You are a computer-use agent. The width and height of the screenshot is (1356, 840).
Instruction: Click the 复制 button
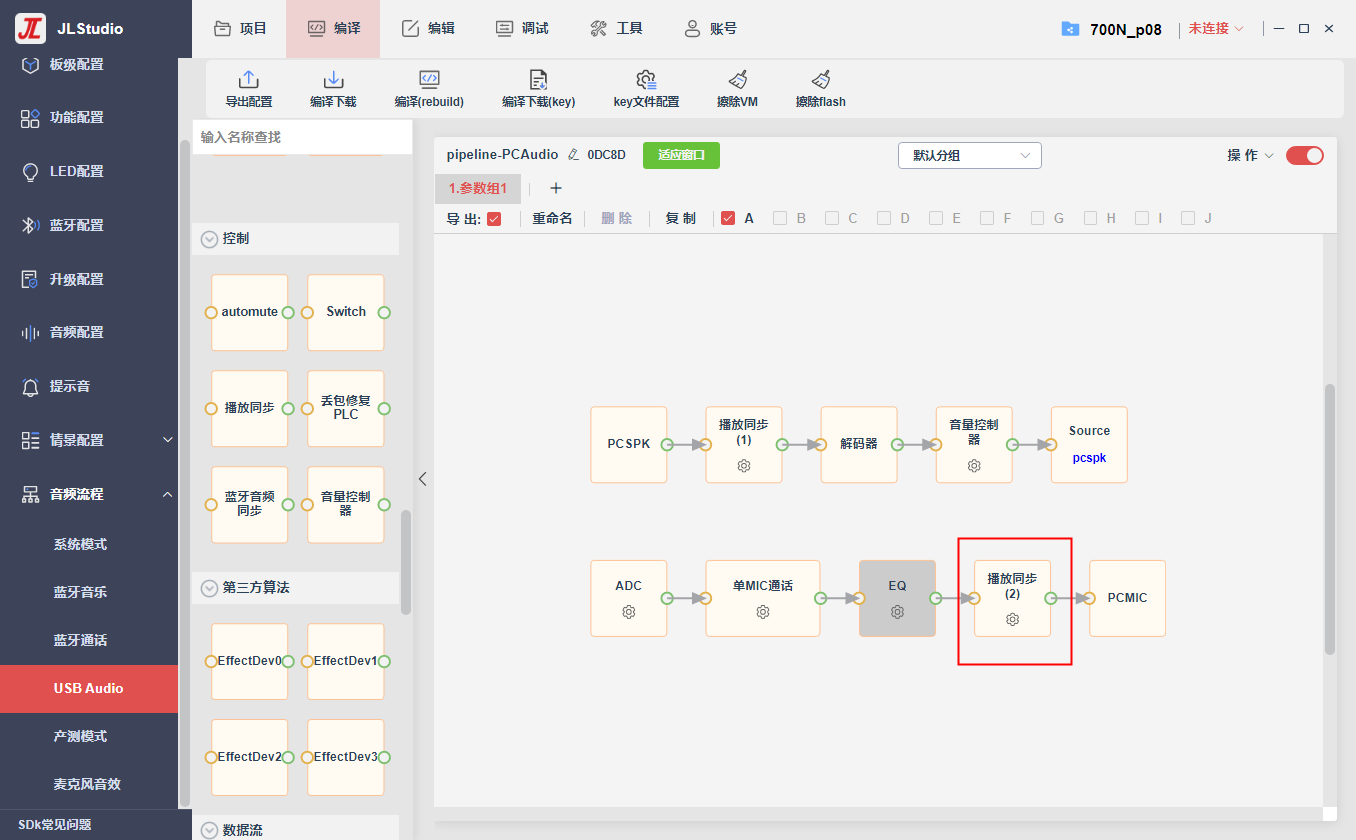[681, 218]
